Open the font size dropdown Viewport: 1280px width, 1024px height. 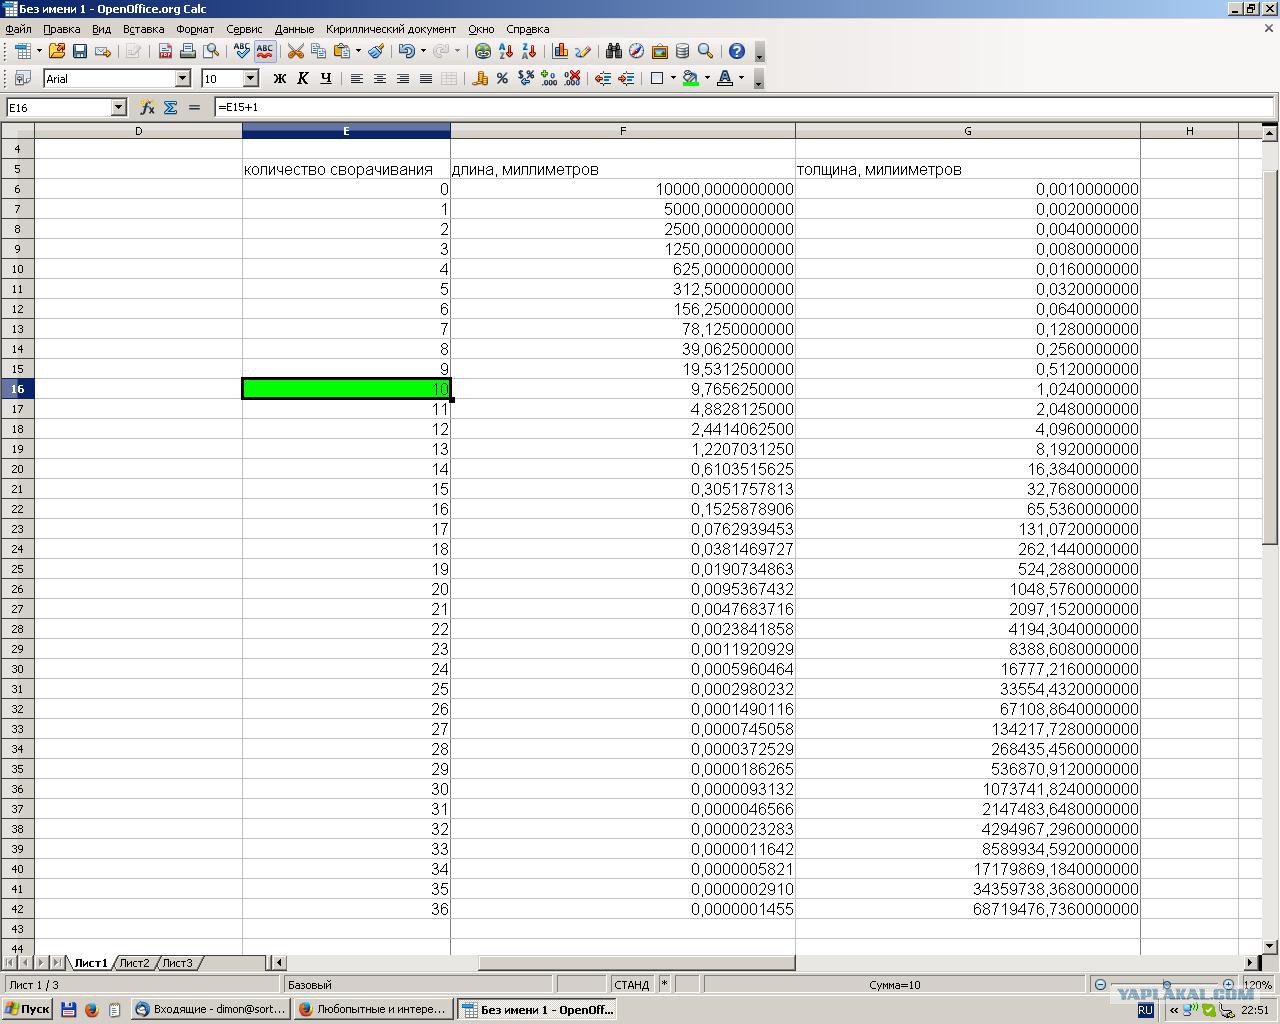click(251, 78)
